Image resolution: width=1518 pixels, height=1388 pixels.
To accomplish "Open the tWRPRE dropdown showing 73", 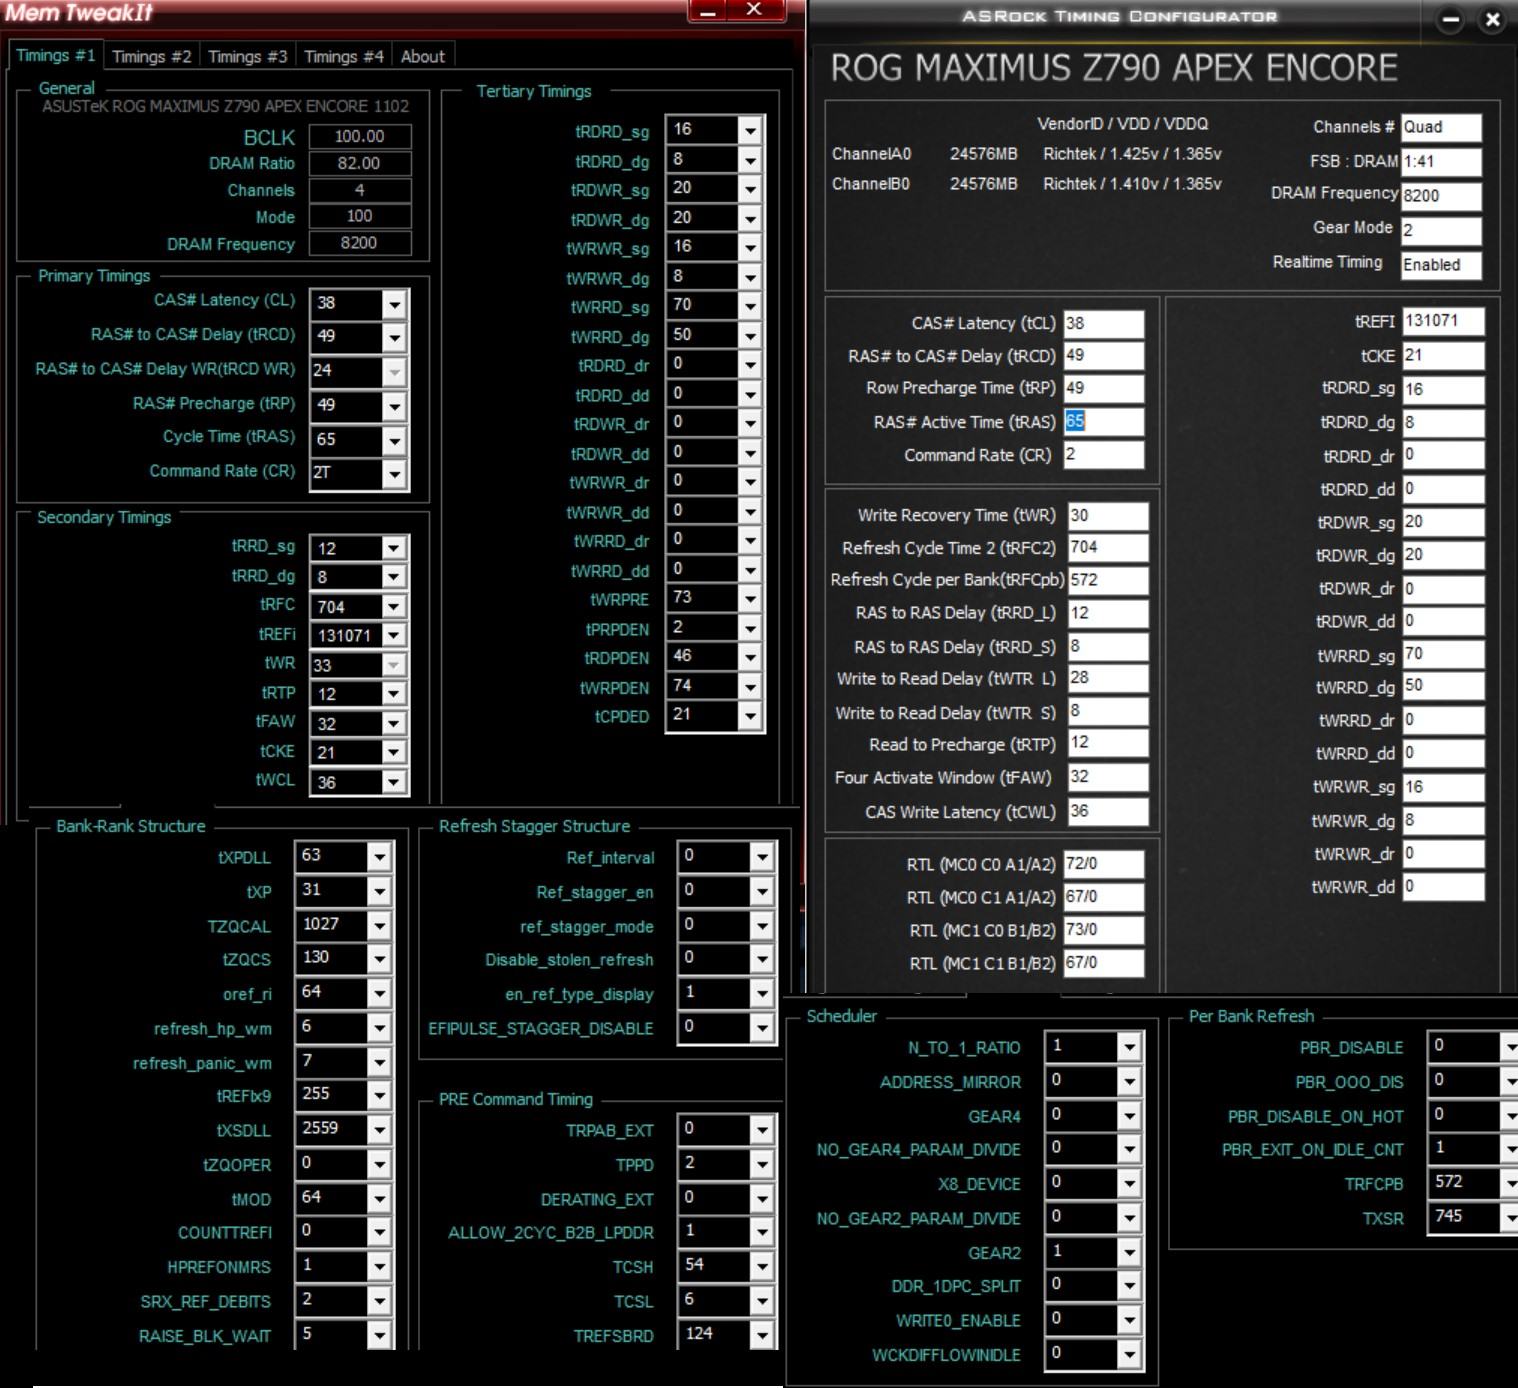I will click(x=750, y=598).
